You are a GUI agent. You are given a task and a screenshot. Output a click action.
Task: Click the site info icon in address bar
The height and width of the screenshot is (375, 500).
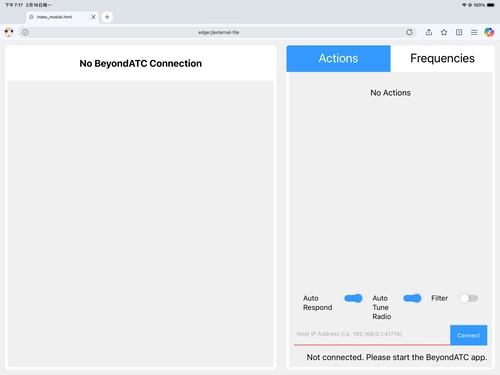tap(25, 32)
